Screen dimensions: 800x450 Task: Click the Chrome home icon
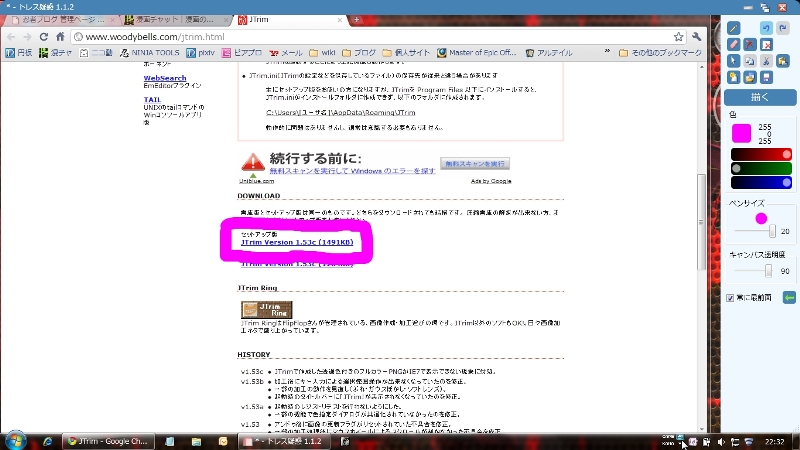[60, 37]
